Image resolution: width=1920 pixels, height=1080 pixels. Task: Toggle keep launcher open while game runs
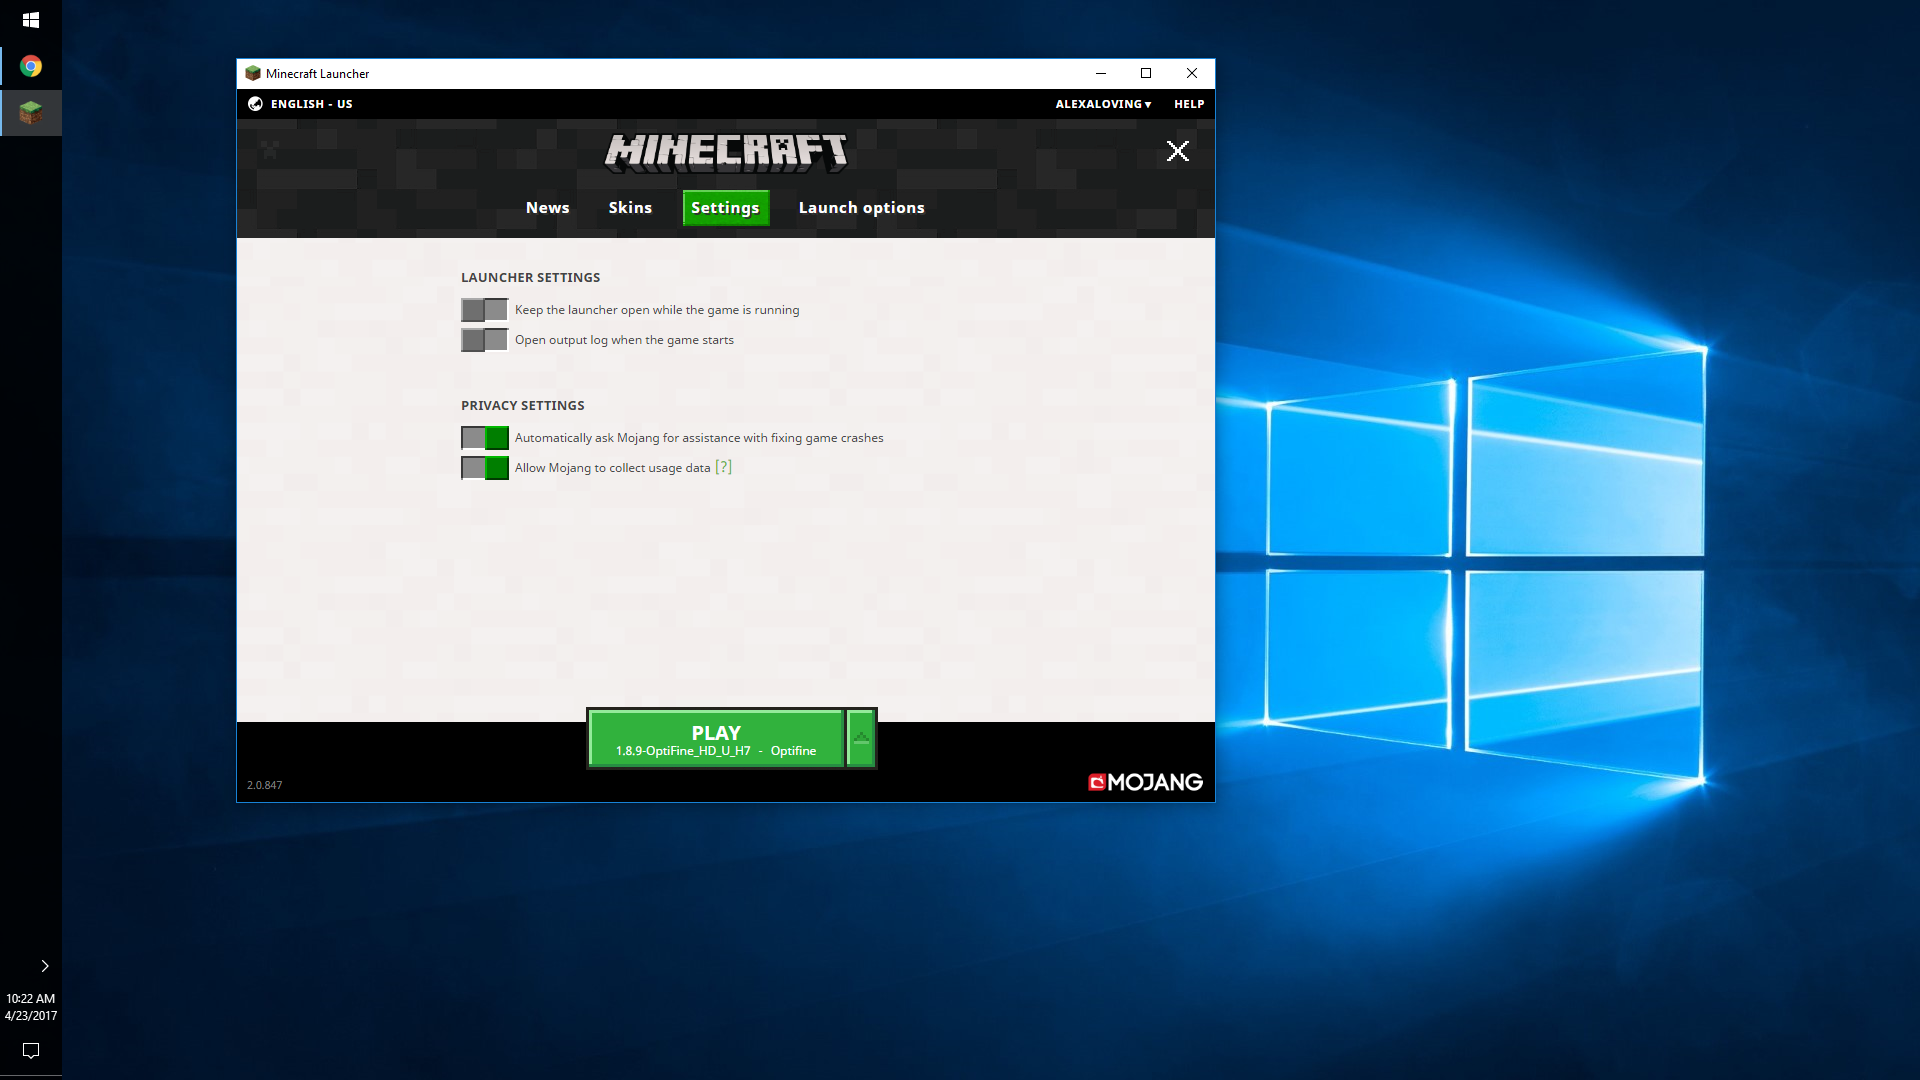484,310
